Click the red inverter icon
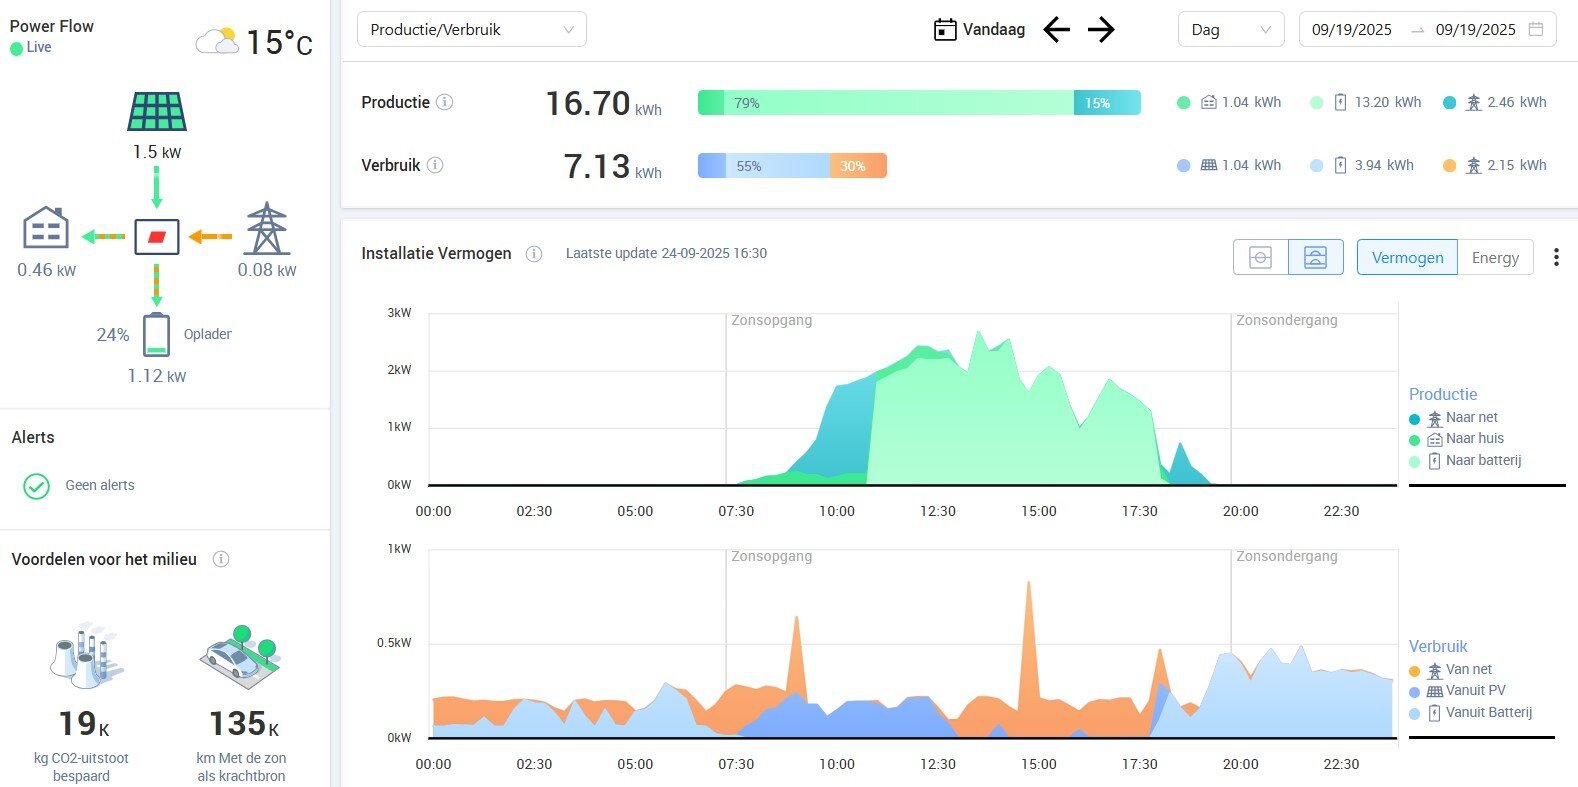The image size is (1578, 787). point(157,237)
